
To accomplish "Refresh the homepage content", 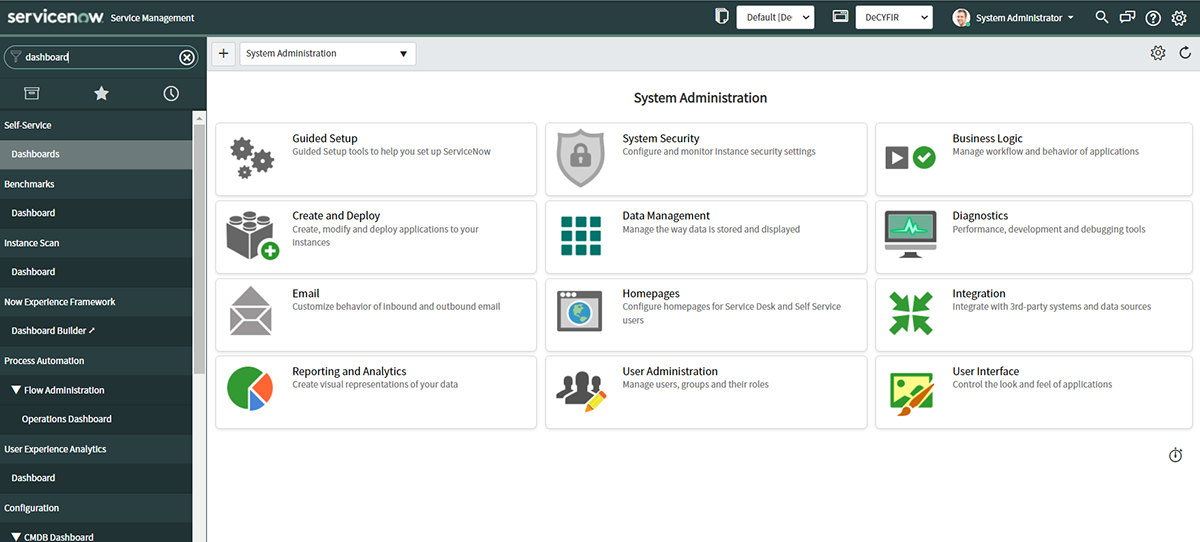I will click(1185, 53).
